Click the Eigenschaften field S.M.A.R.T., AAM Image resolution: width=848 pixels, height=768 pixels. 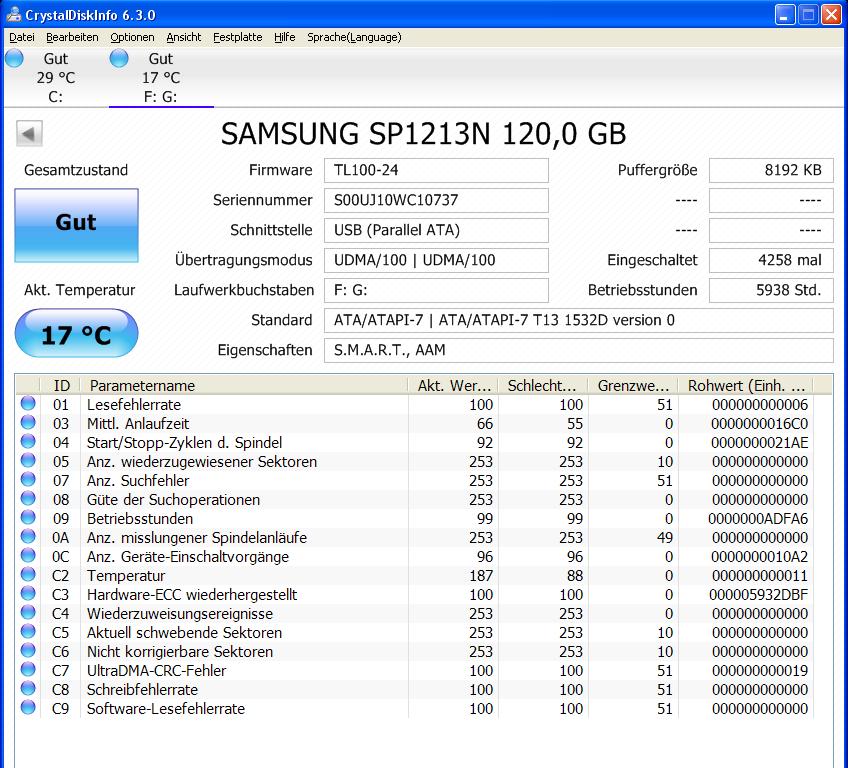pos(579,350)
